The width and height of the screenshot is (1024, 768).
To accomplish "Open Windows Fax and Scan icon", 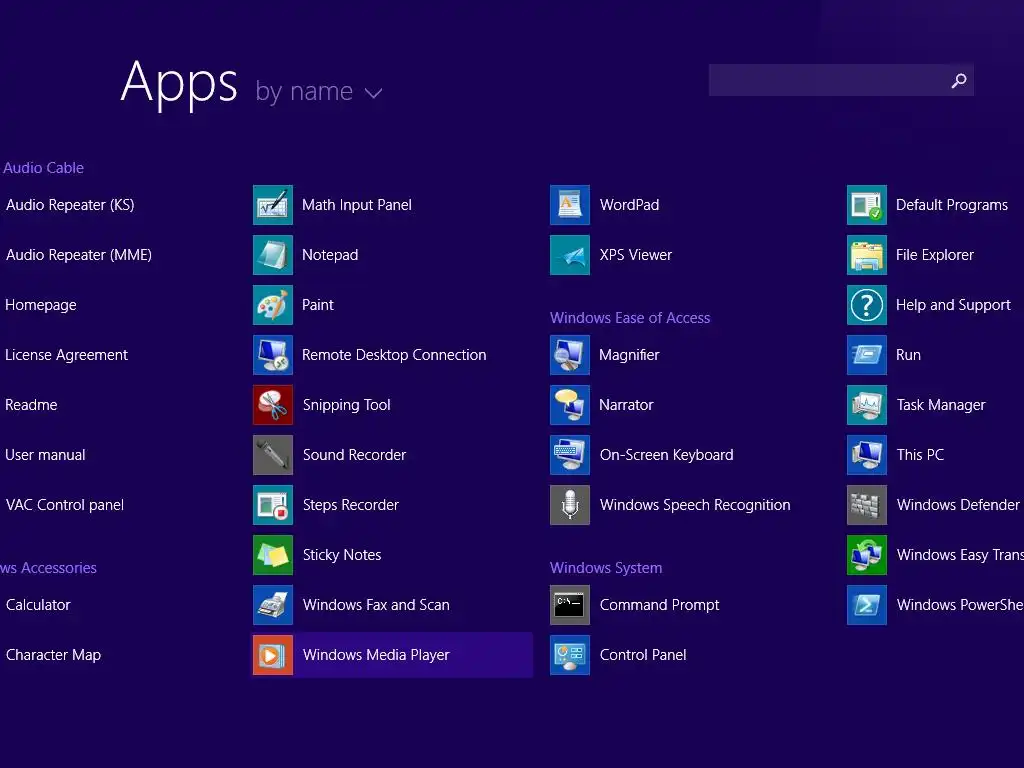I will point(273,605).
